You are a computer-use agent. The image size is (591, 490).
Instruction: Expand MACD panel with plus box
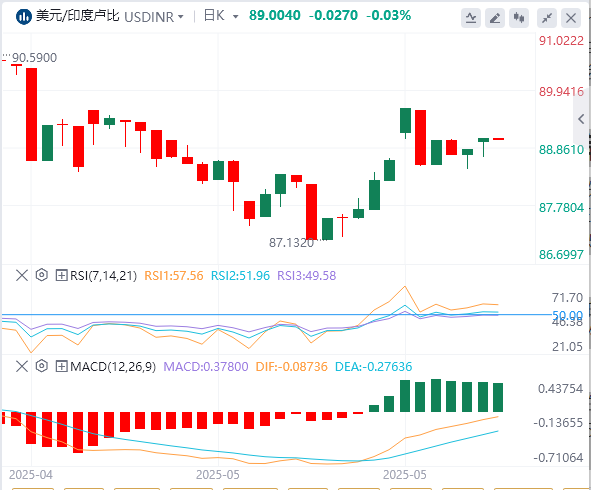coord(61,366)
